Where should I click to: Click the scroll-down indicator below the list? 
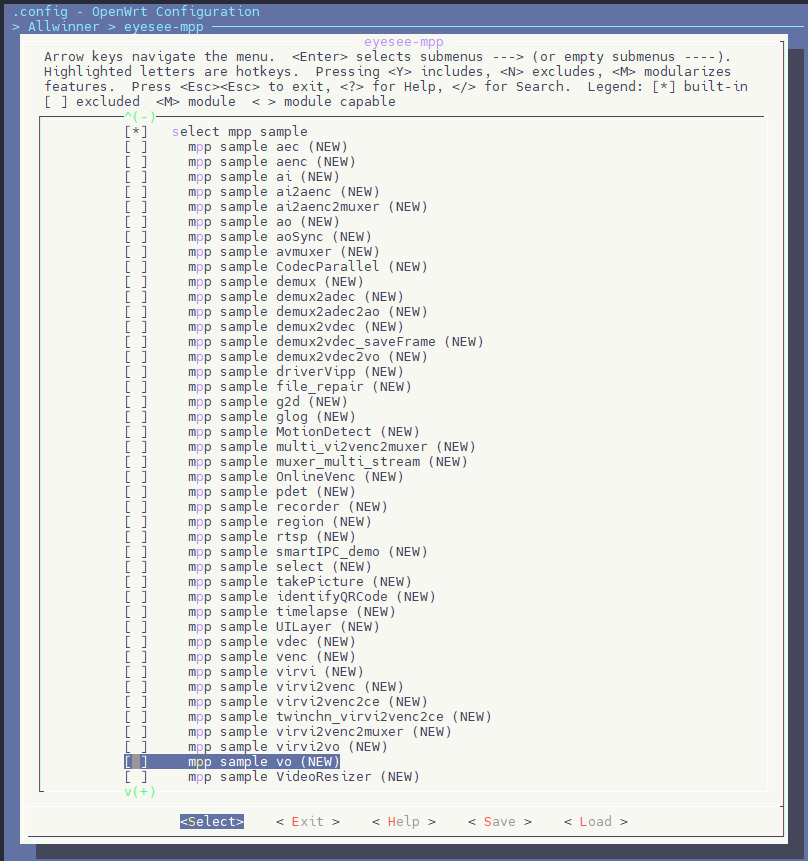pyautogui.click(x=140, y=791)
